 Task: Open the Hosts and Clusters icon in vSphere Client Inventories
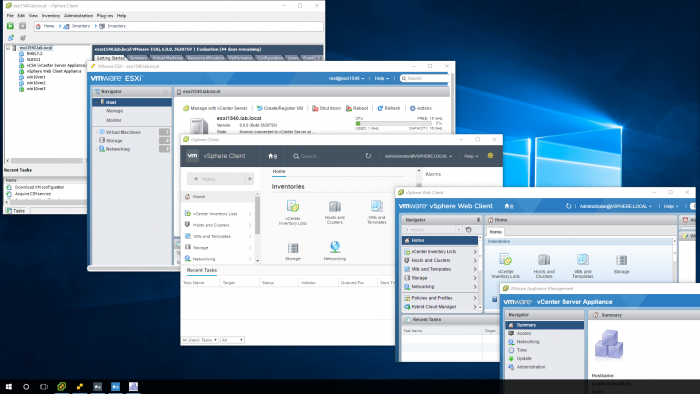[x=335, y=206]
